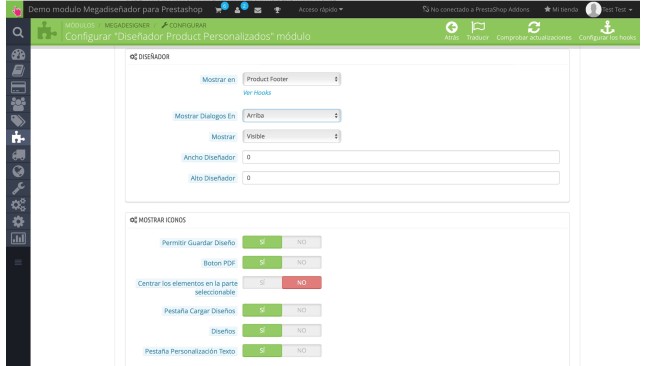Go to the MÓDULOS breadcrumb

80,25
